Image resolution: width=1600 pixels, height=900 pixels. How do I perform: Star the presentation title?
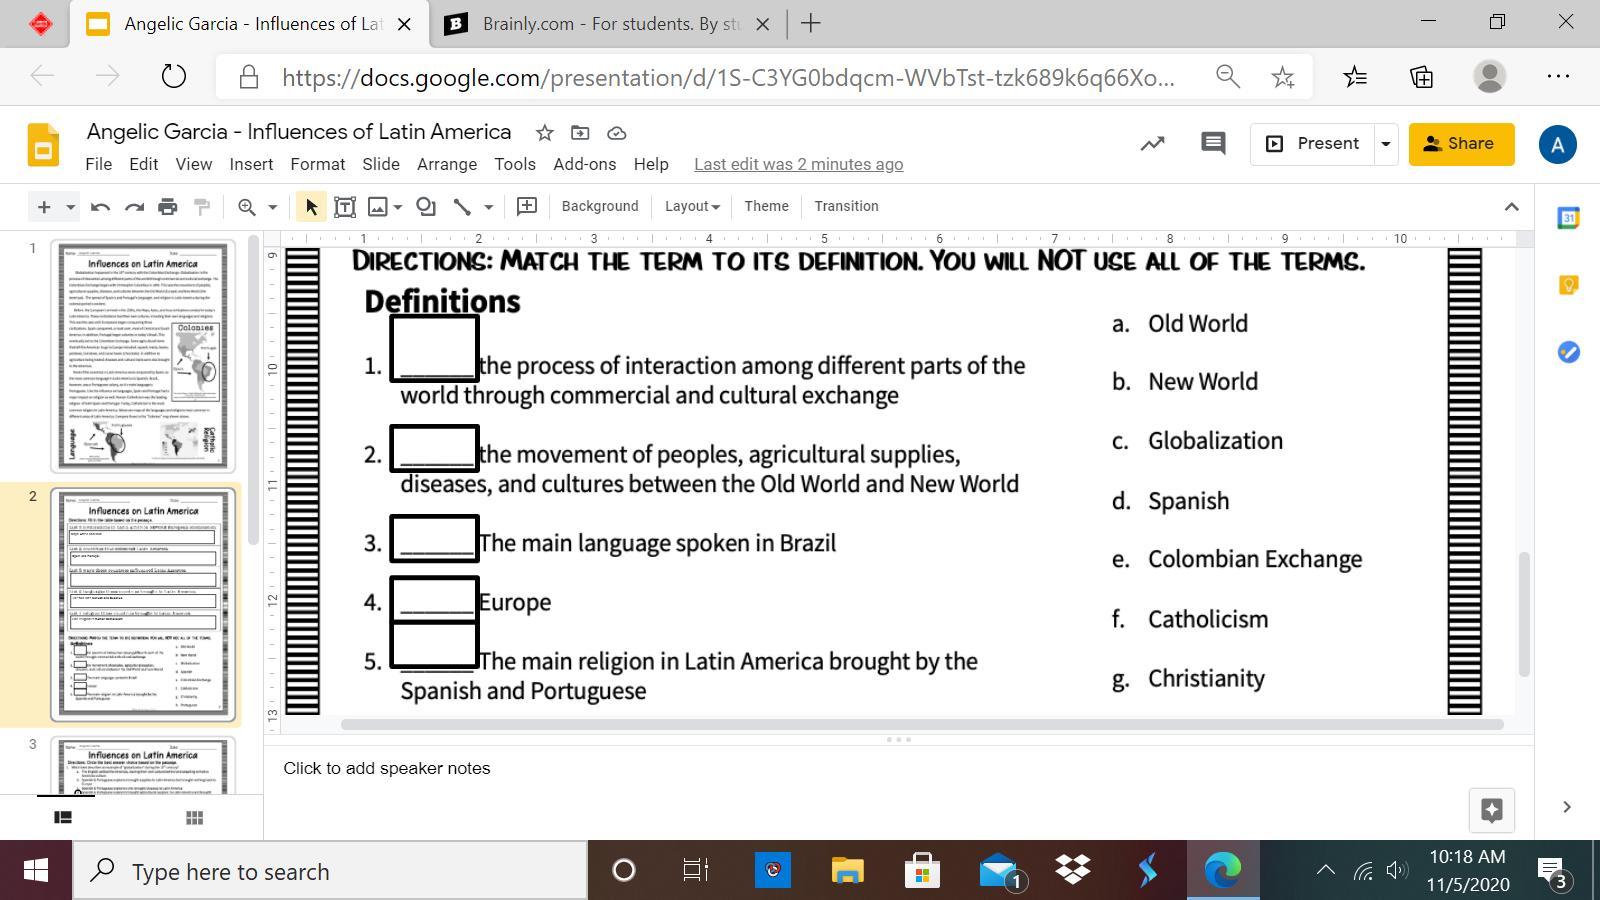pos(544,133)
